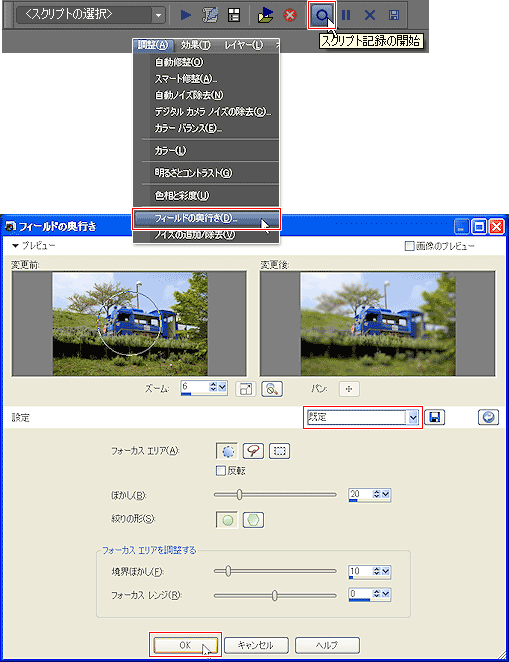This screenshot has width=509, height=662.
Task: Stop the script with red X icon
Action: pyautogui.click(x=290, y=16)
